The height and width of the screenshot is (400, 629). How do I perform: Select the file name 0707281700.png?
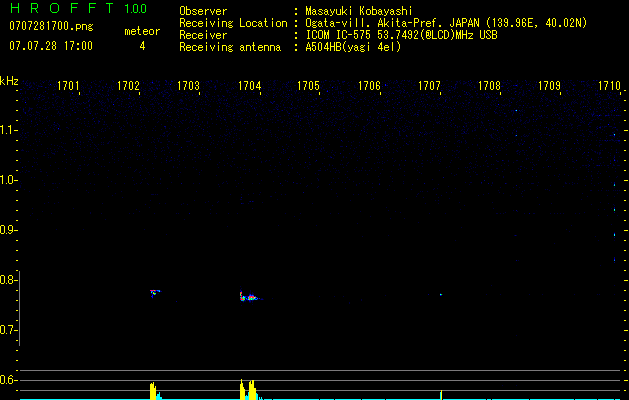(51, 26)
